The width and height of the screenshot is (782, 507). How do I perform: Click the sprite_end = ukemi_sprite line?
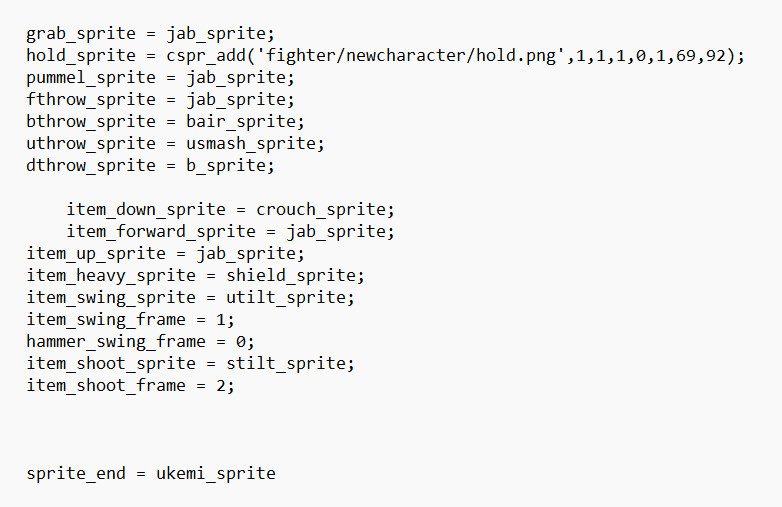tap(151, 474)
